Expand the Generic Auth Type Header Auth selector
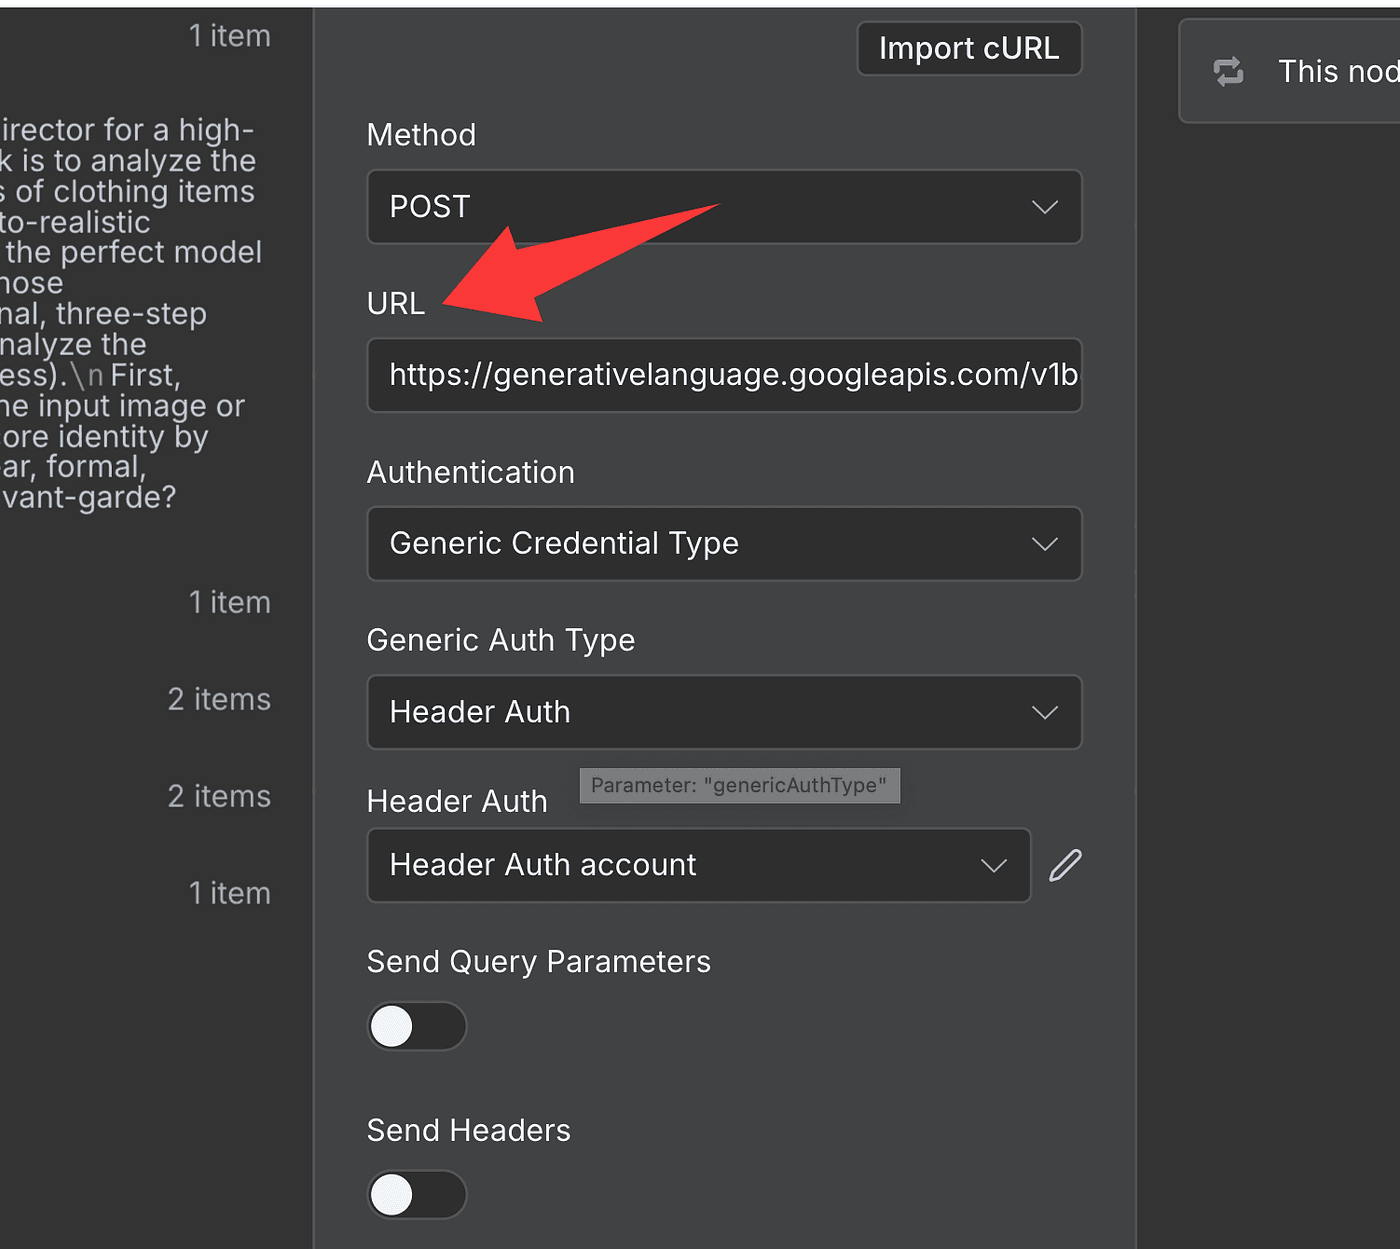The width and height of the screenshot is (1400, 1249). click(x=723, y=712)
